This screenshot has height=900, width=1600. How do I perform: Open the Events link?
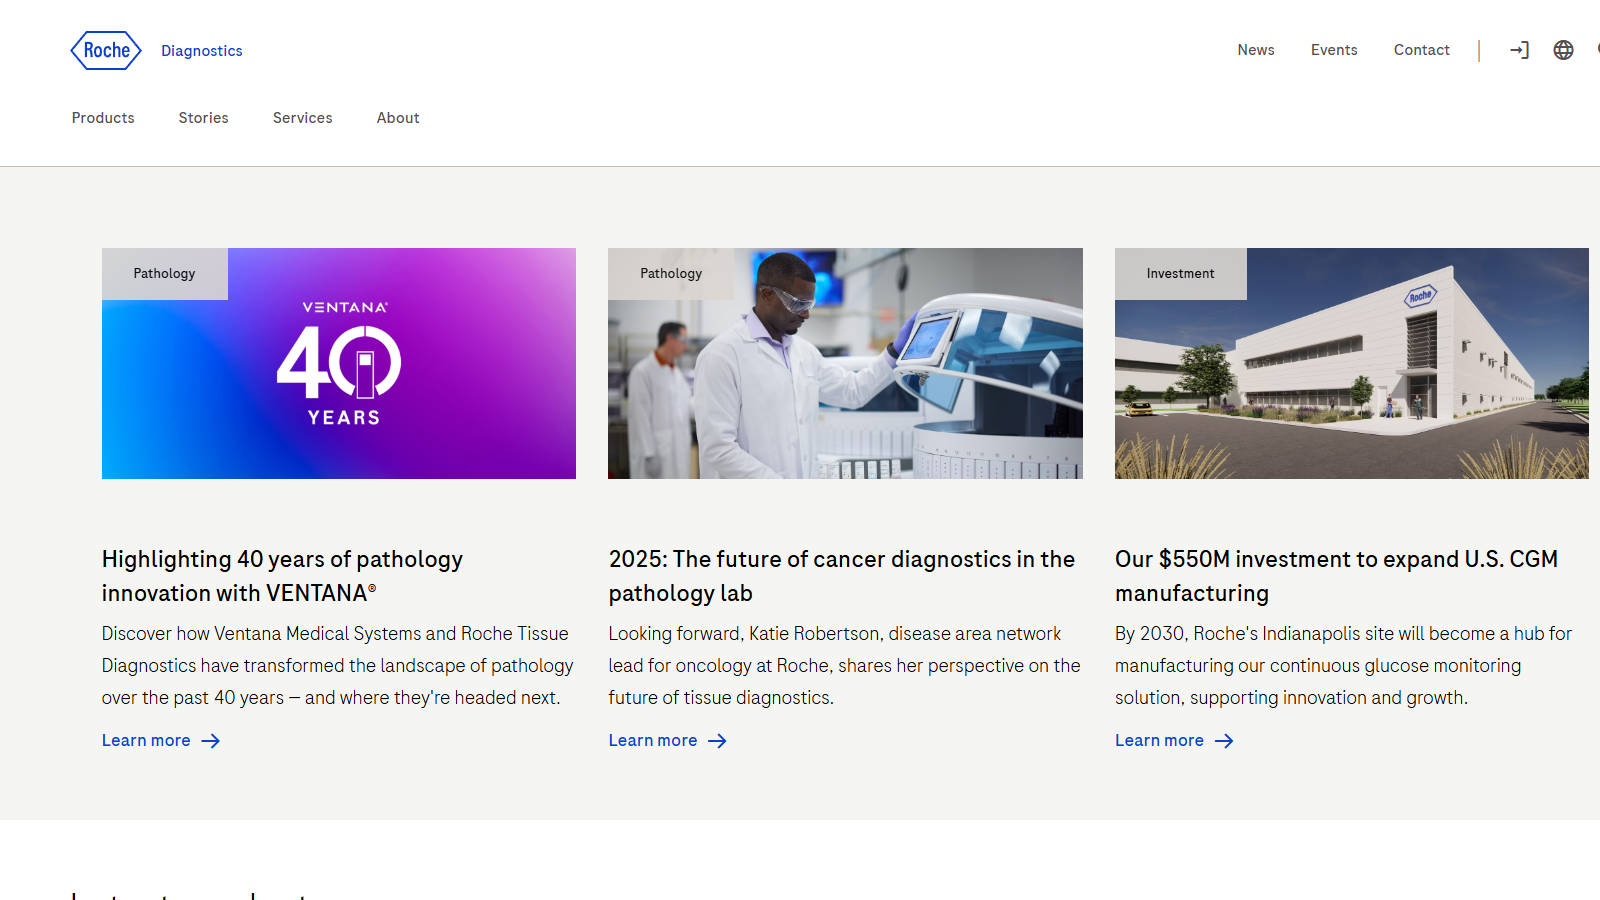click(x=1334, y=50)
